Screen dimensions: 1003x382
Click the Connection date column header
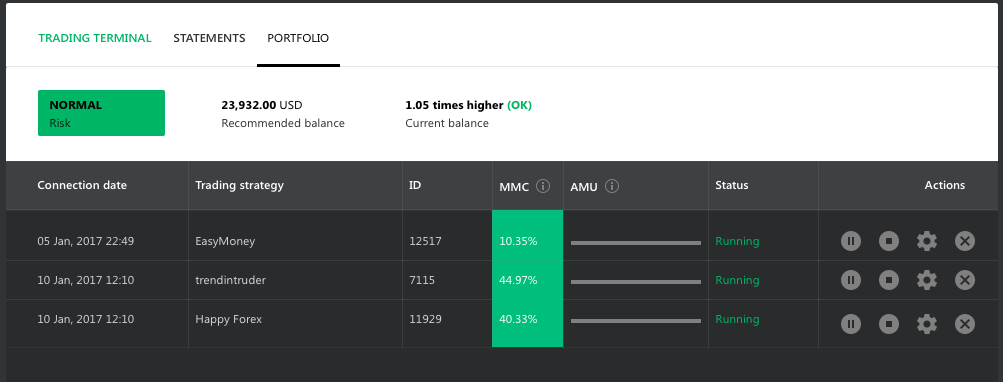click(x=82, y=186)
